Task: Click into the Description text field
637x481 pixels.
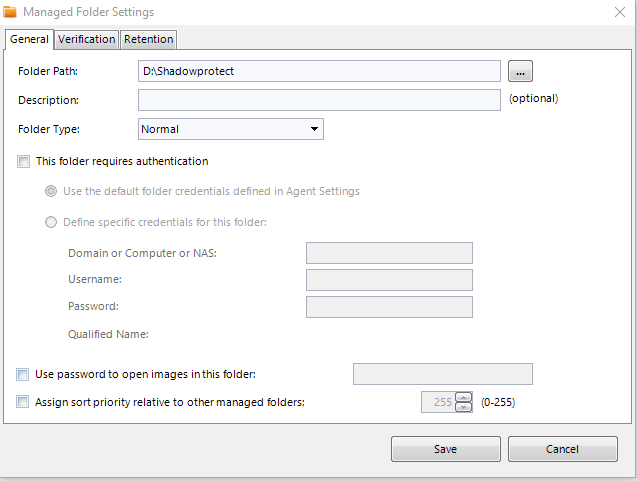Action: 319,100
